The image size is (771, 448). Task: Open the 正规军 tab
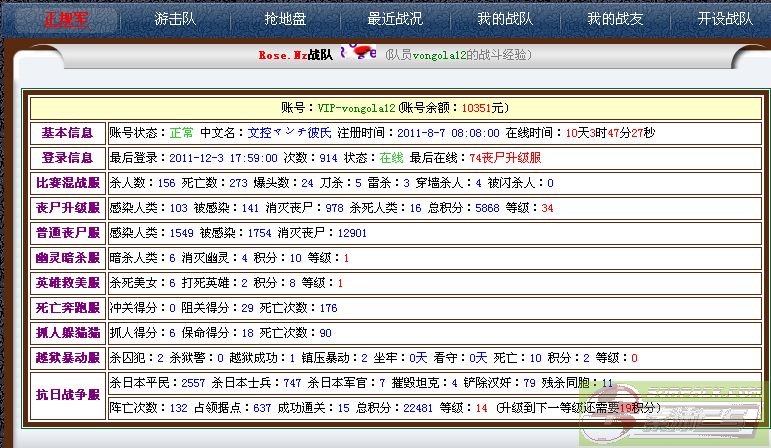[66, 19]
